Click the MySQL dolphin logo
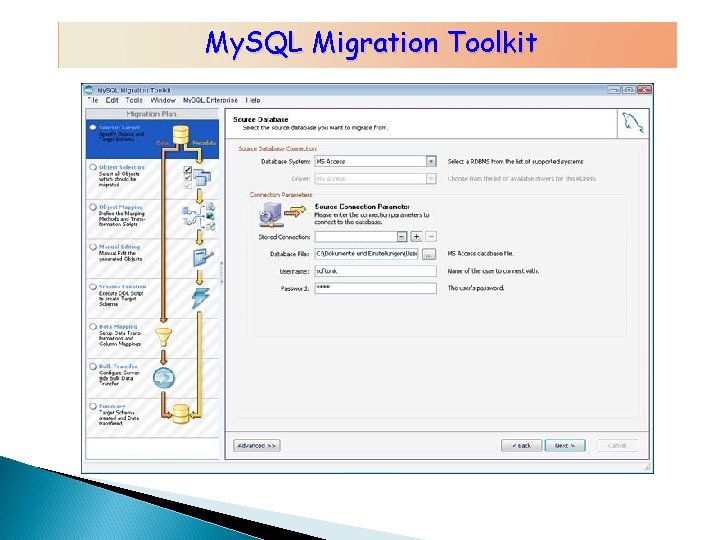 pos(633,124)
